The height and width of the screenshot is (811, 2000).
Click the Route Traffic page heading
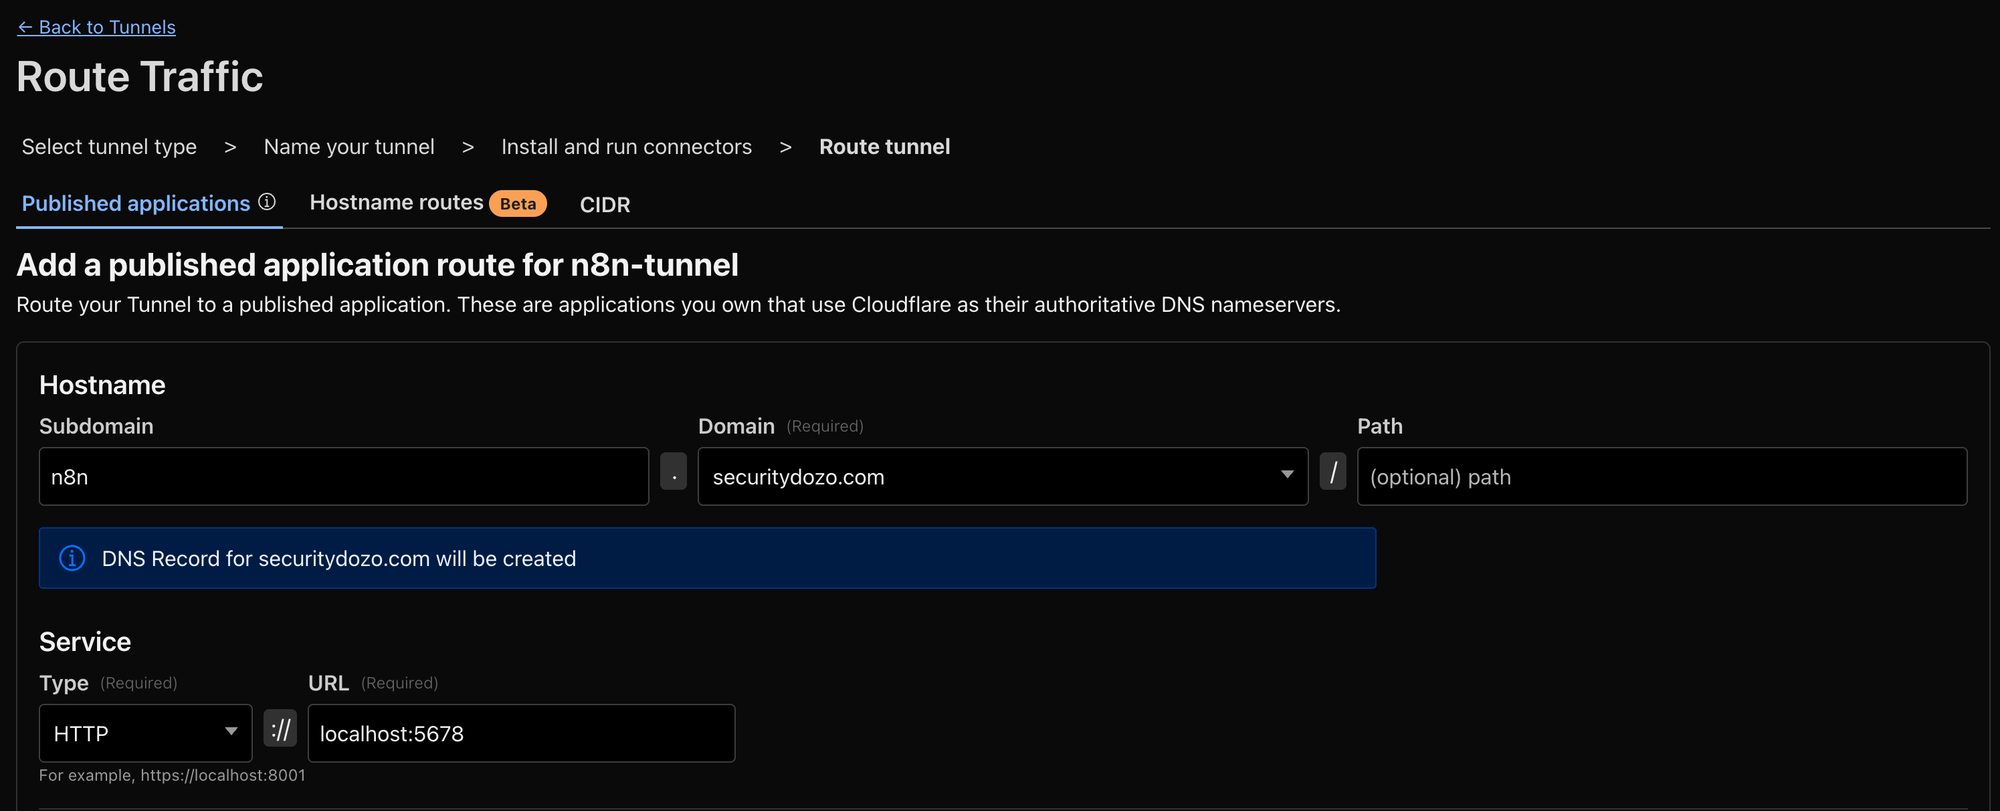[140, 77]
